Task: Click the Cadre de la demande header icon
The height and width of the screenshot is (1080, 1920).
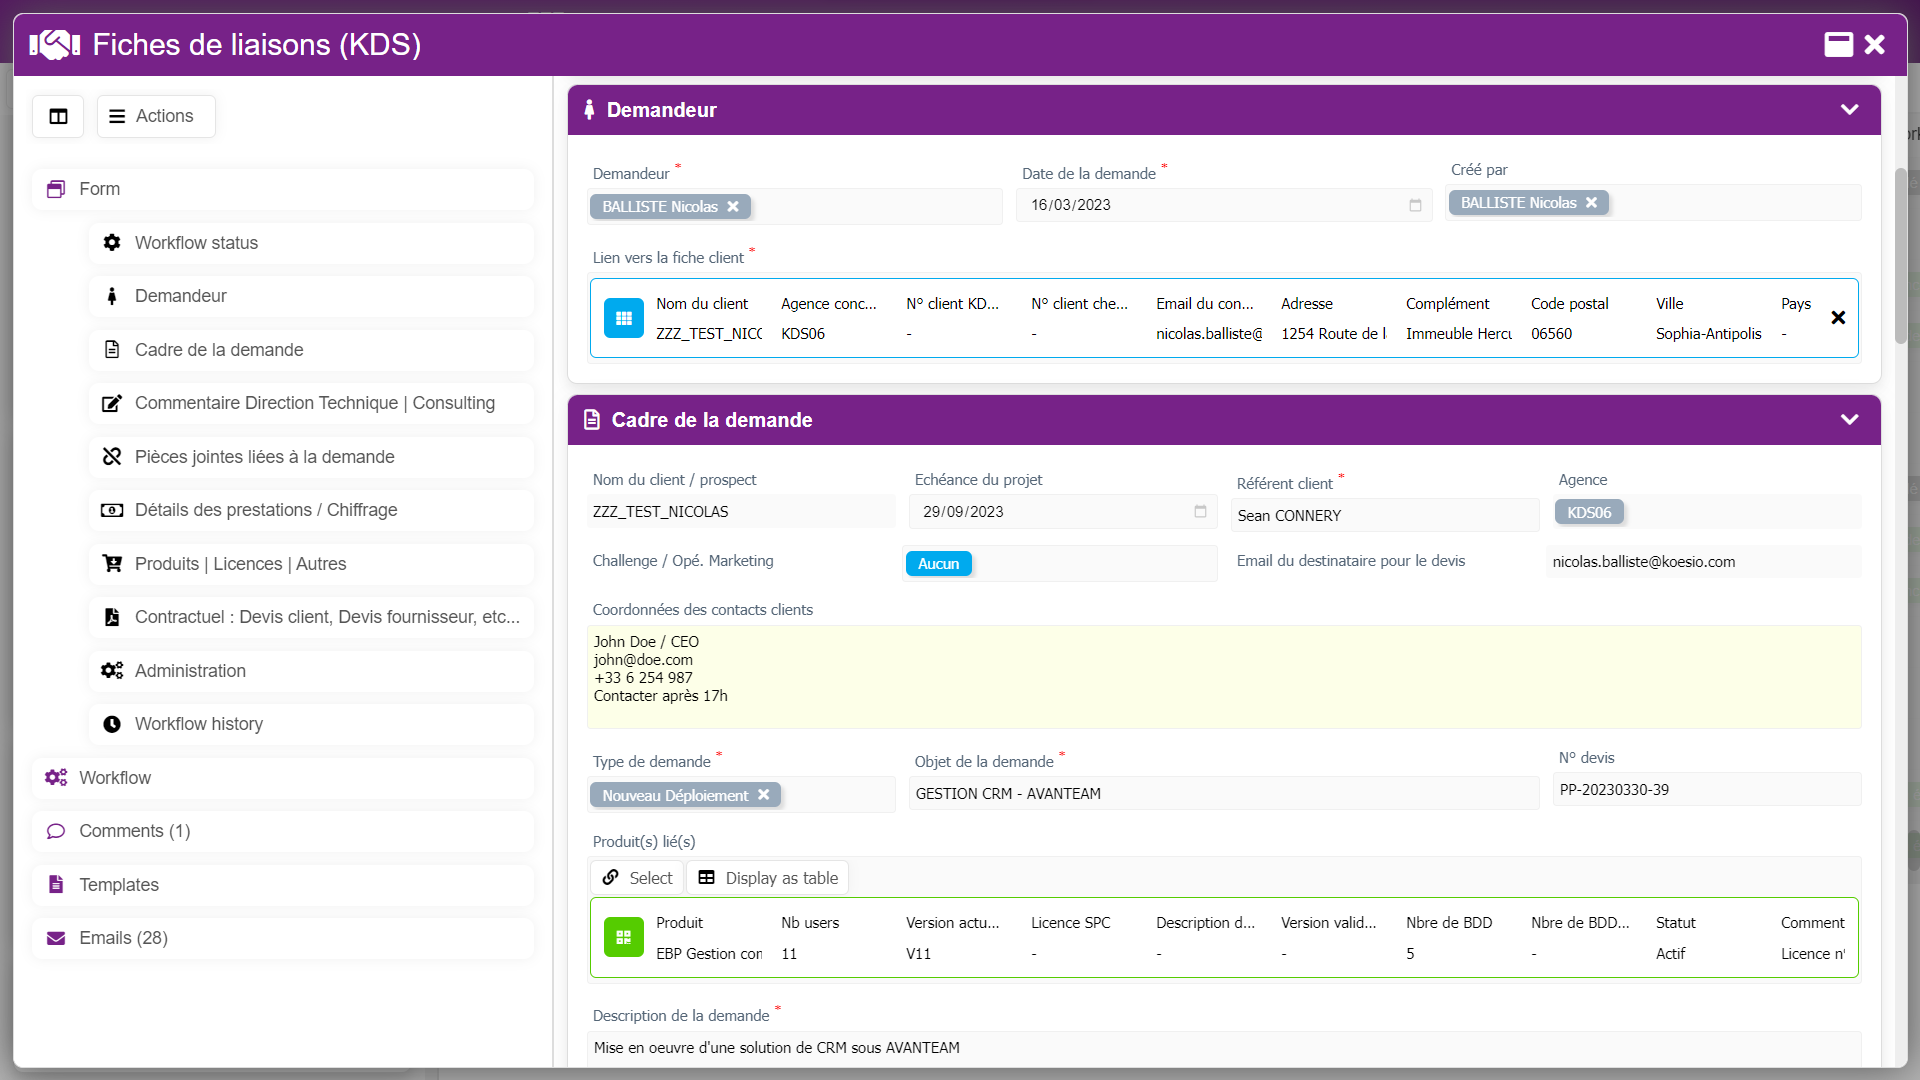Action: pyautogui.click(x=592, y=420)
